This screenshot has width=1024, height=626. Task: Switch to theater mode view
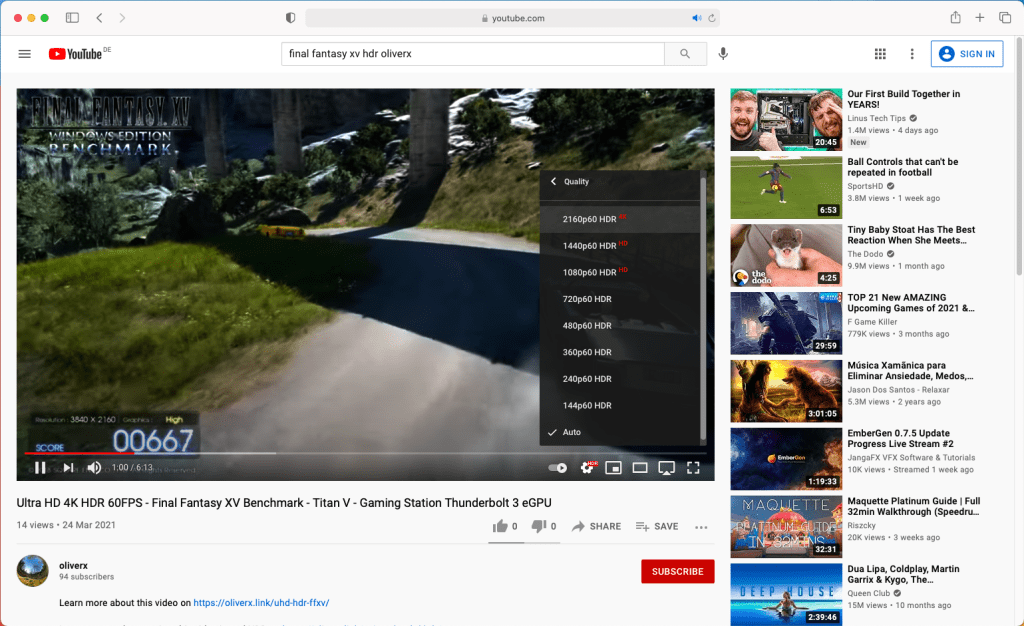(640, 467)
